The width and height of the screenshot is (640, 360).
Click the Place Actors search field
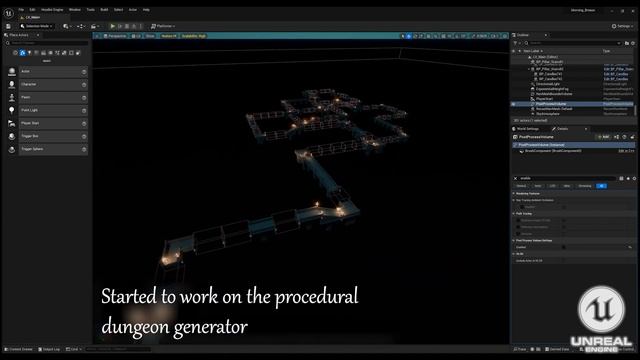[48, 43]
